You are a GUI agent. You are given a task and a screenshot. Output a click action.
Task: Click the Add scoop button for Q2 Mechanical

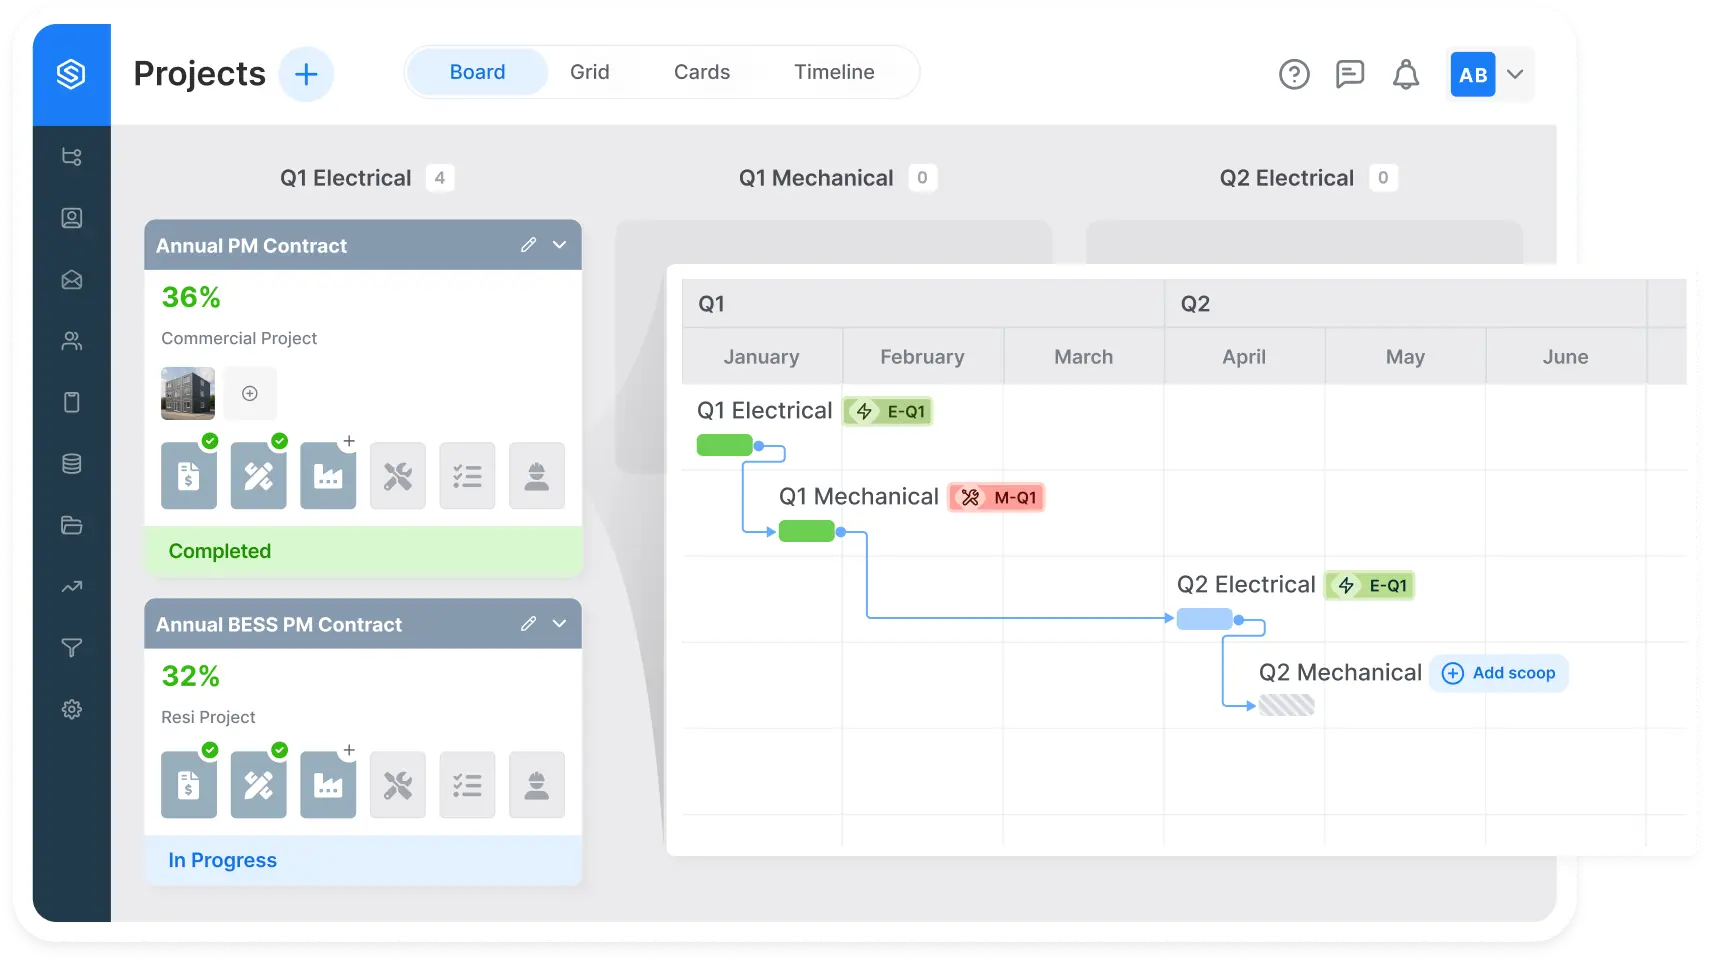(1498, 673)
